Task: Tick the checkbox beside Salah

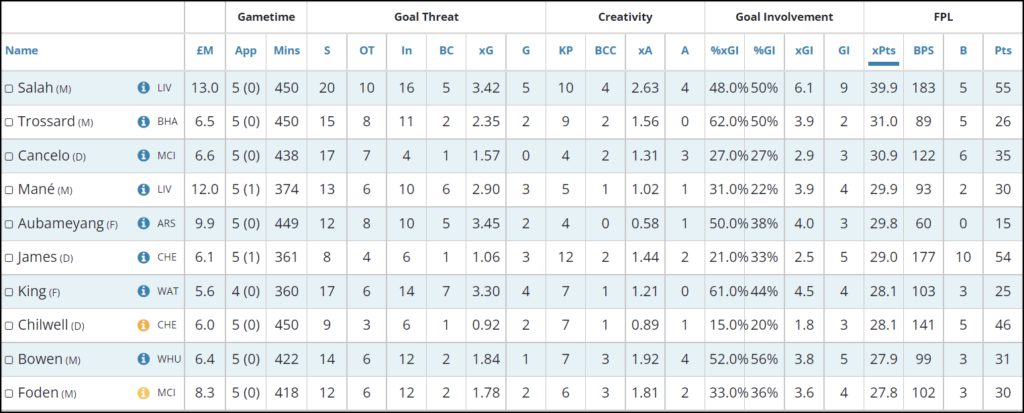Action: [9, 89]
